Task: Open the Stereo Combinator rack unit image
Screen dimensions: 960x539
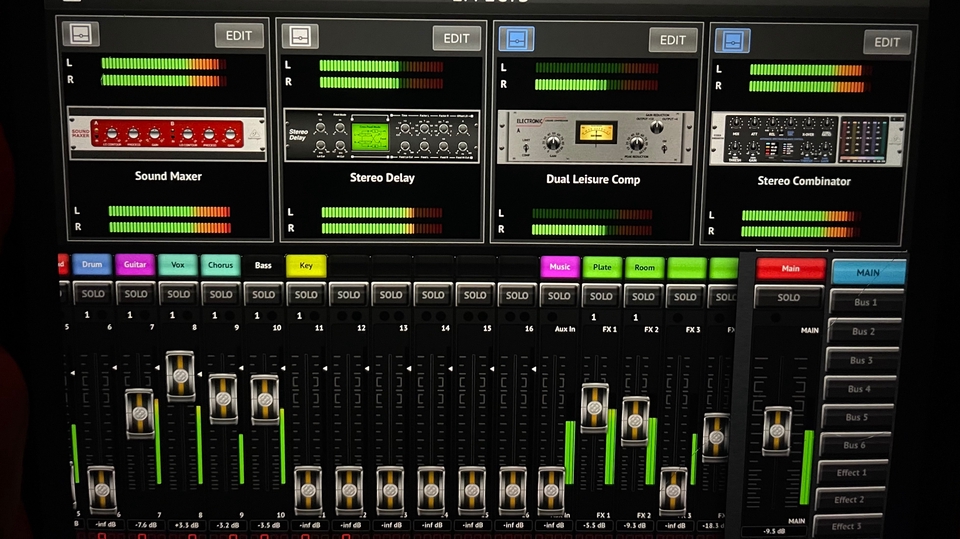Action: coord(806,139)
